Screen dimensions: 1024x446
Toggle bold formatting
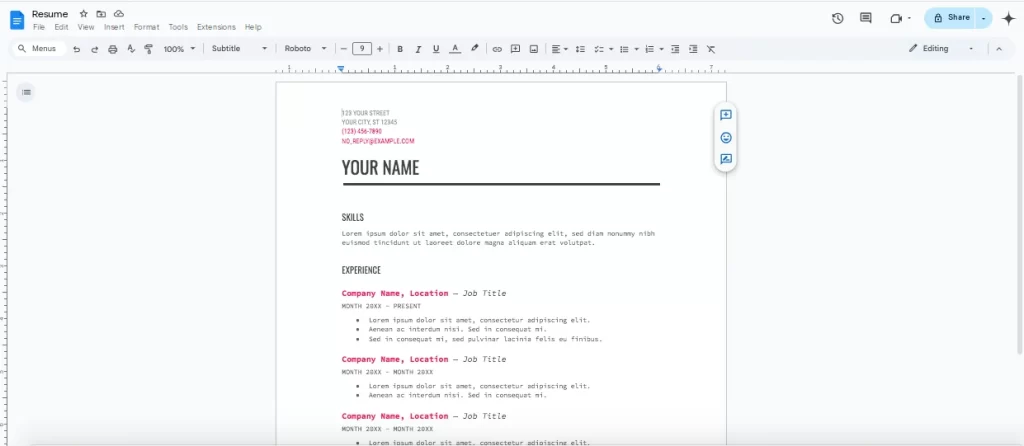[400, 49]
